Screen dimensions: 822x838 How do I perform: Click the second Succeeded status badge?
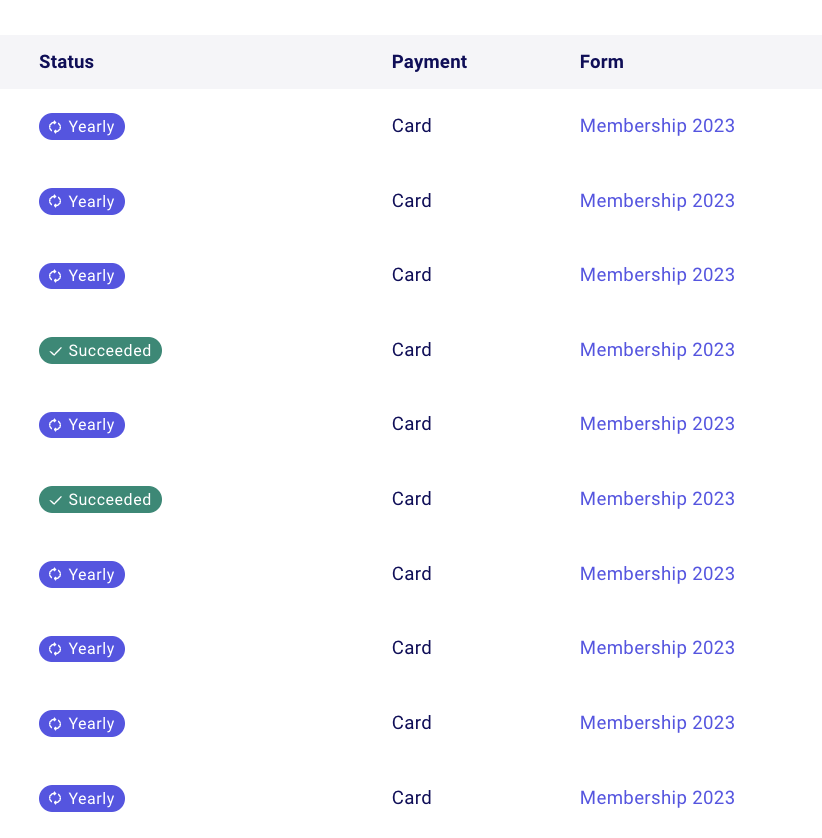(x=100, y=500)
